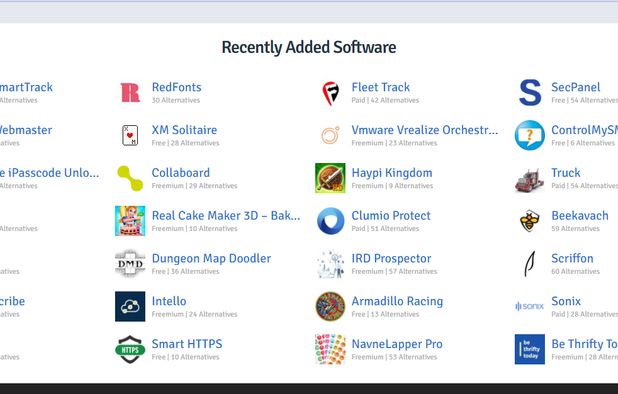Click the '60 Alternatives' text under Scriffon

click(x=575, y=271)
